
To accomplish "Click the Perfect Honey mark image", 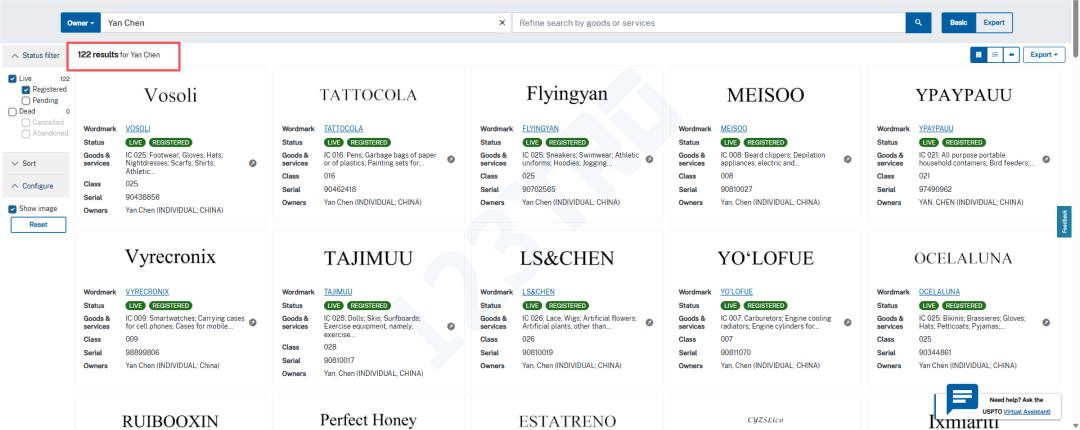I will (x=368, y=420).
